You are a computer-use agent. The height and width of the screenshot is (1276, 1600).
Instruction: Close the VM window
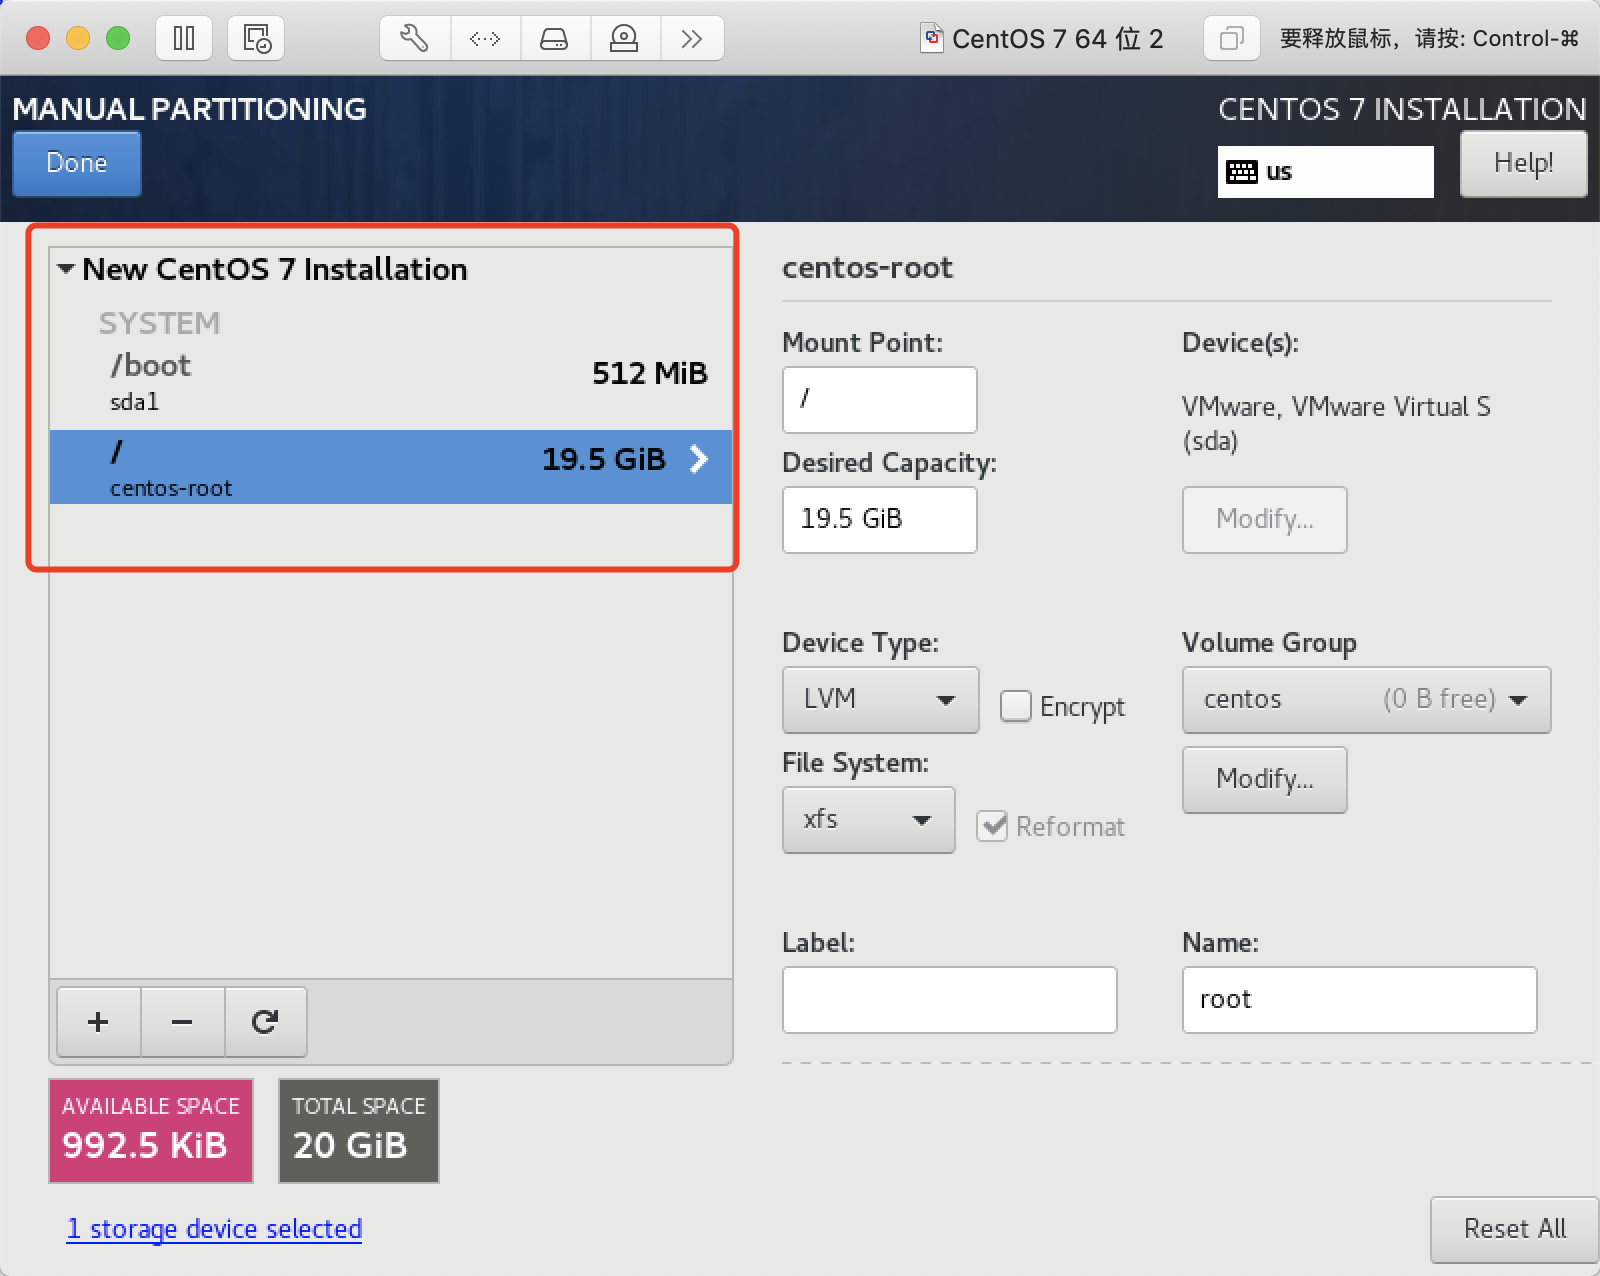coord(38,39)
